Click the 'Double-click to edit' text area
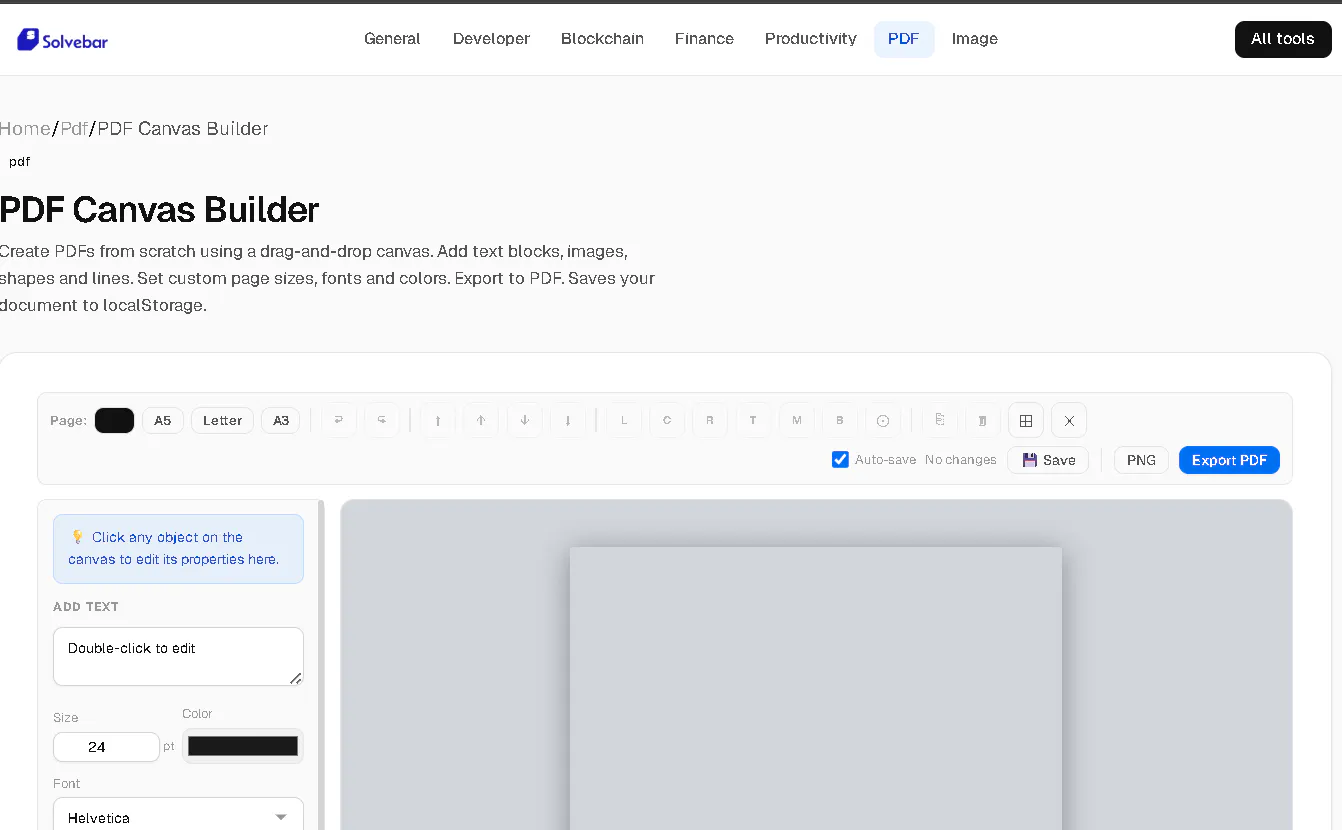Viewport: 1342px width, 830px height. [178, 656]
